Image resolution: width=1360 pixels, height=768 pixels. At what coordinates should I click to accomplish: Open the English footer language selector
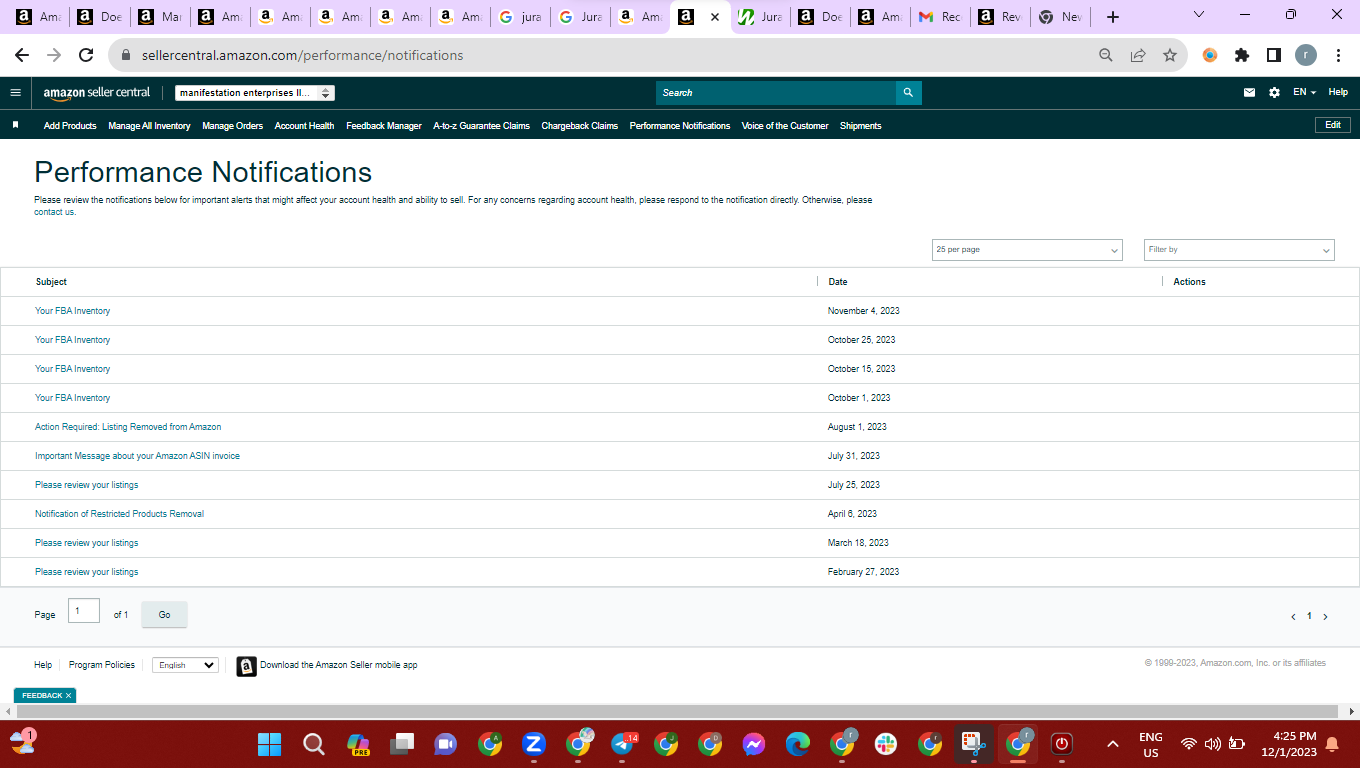[185, 665]
